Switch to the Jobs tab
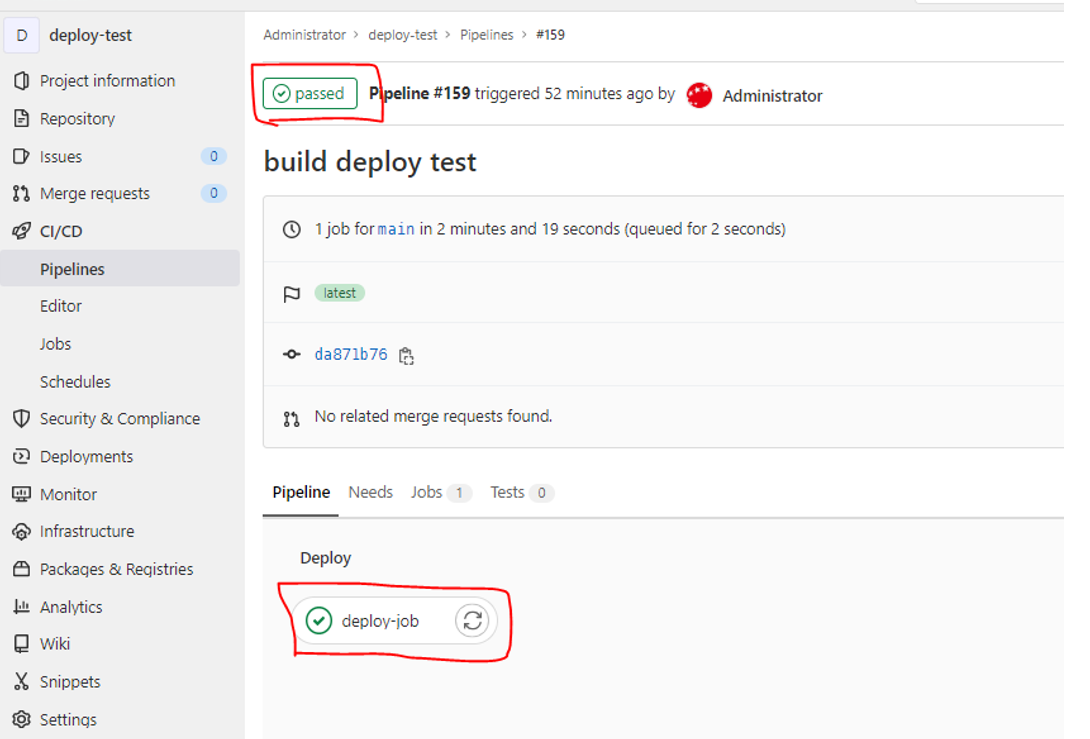Viewport: 1090px width, 739px height. [x=441, y=492]
